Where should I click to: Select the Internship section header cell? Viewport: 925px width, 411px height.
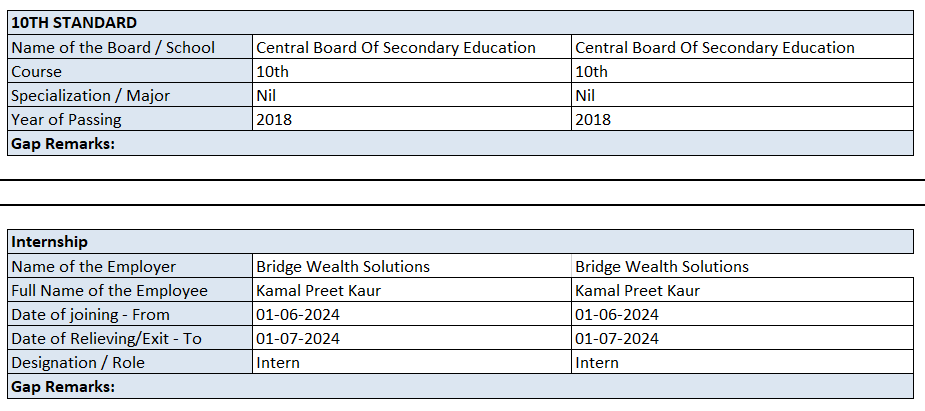tap(50, 241)
